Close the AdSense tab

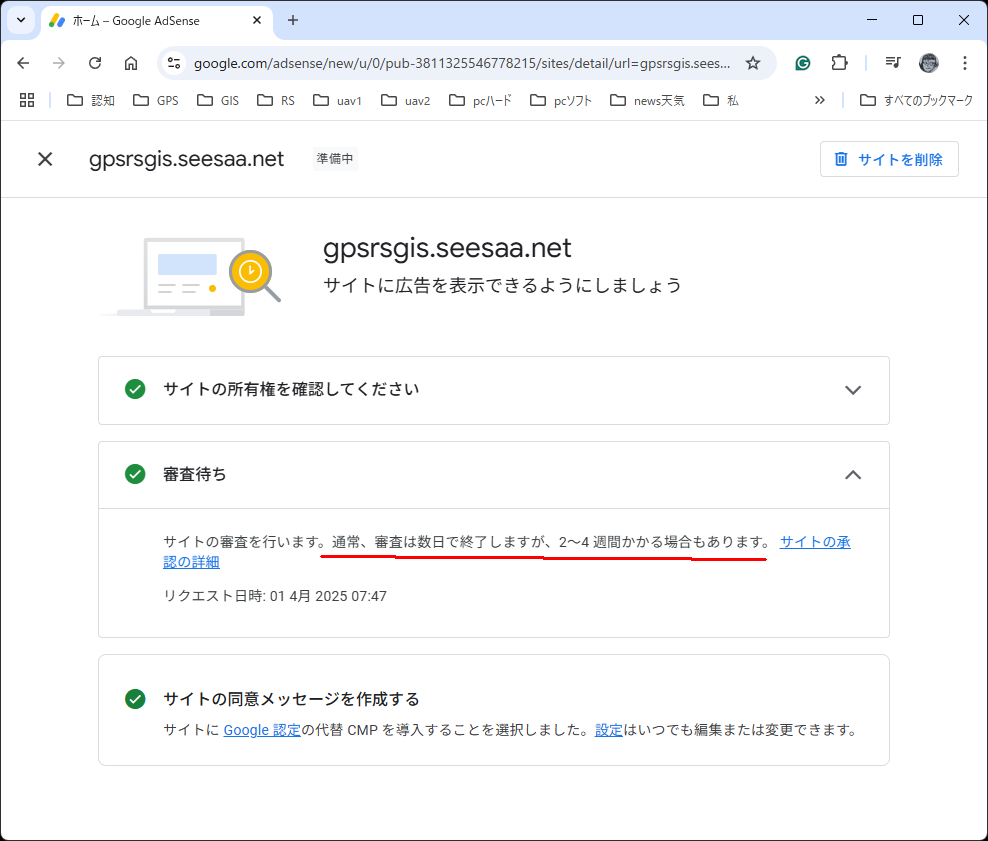257,20
